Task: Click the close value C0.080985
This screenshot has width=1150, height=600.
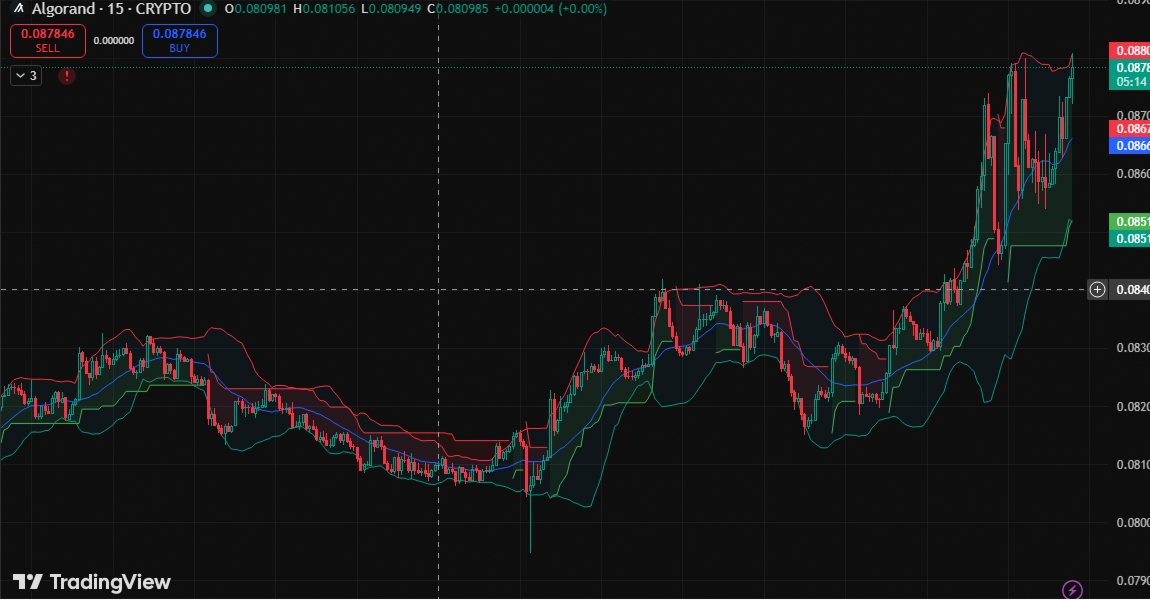Action: pyautogui.click(x=457, y=9)
